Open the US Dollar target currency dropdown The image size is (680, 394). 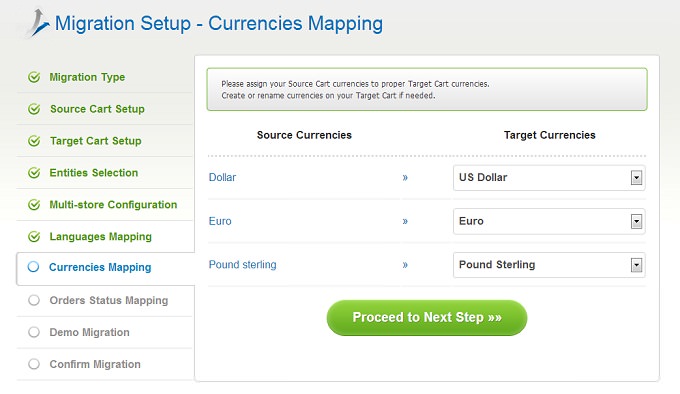549,177
